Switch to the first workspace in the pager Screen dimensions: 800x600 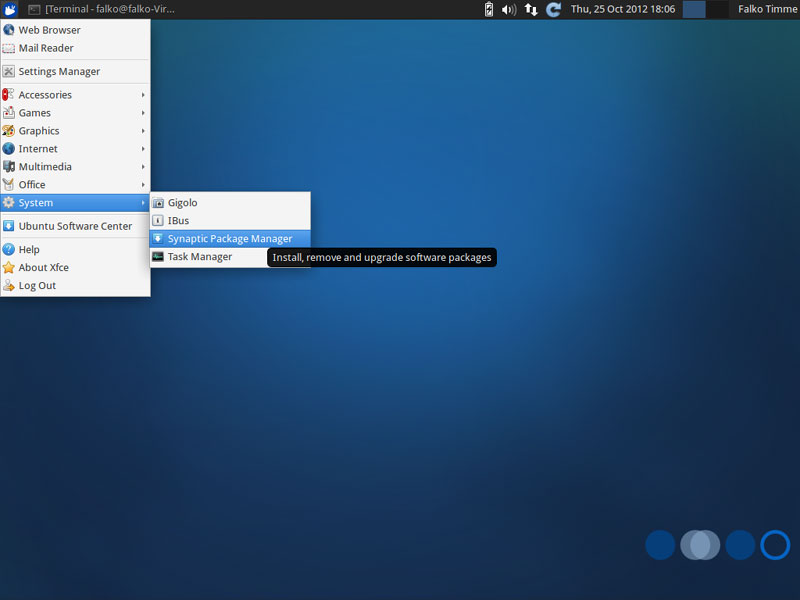click(694, 9)
